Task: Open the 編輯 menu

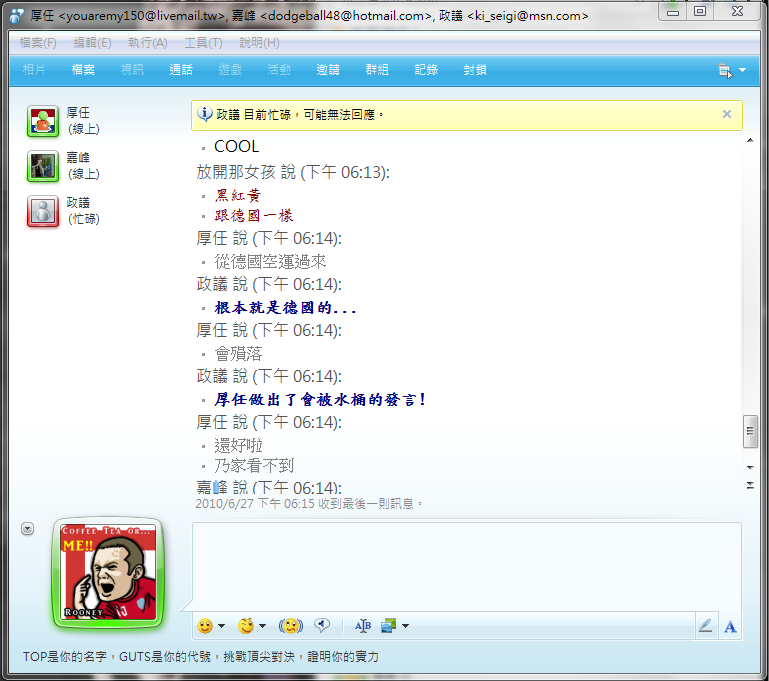Action: (92, 43)
